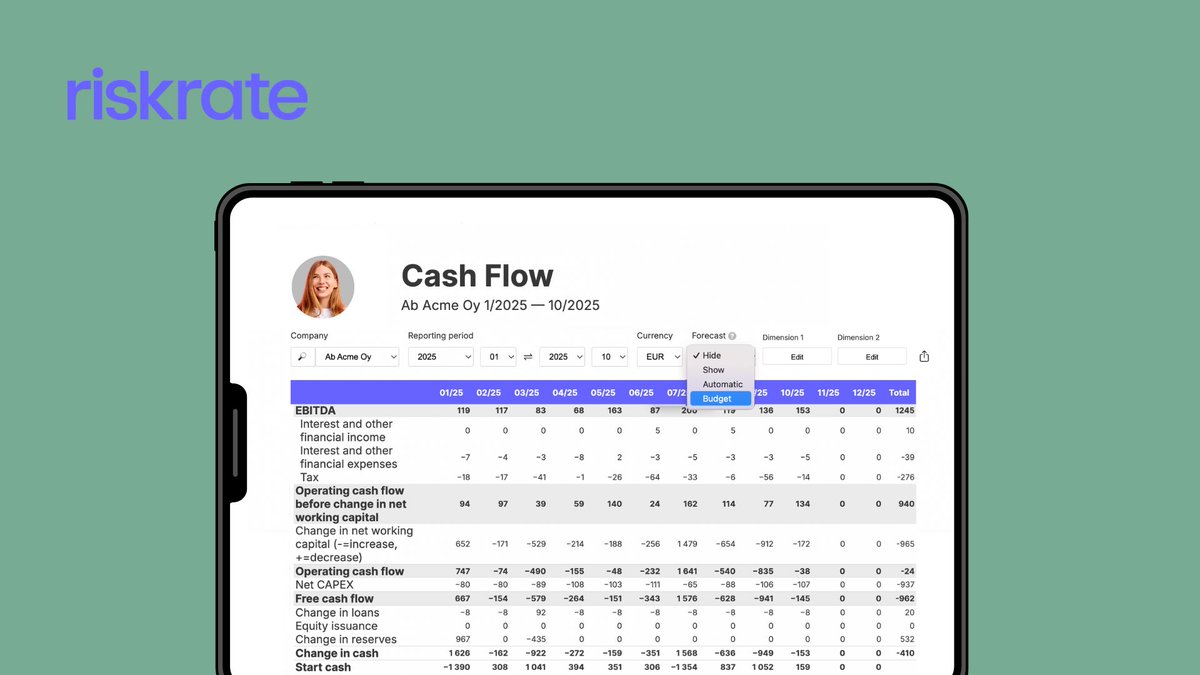Select Budget from the Forecast menu
Screen dimensions: 1200x675
click(717, 398)
